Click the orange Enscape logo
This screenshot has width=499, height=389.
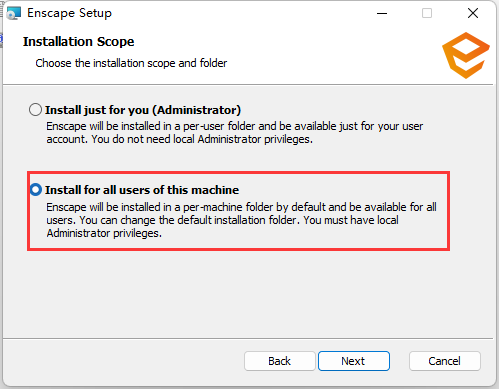[466, 55]
